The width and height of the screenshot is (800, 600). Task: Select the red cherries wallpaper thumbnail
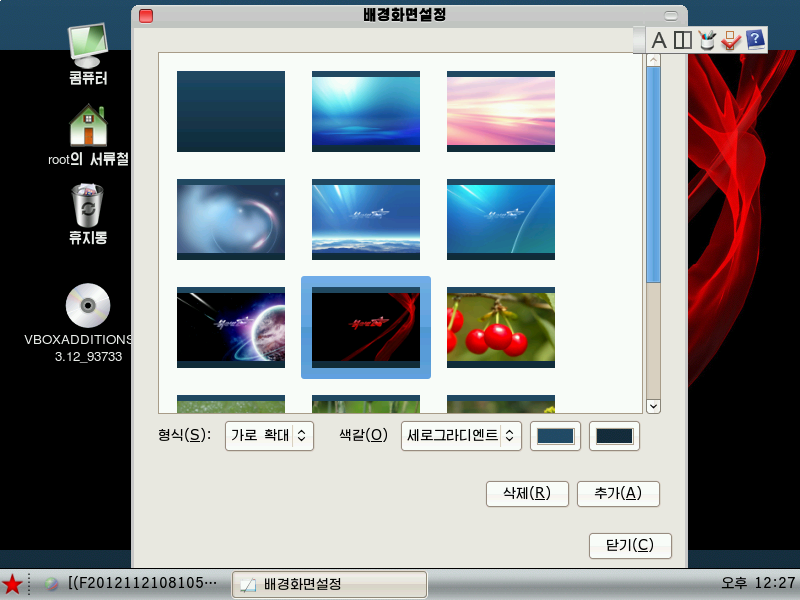[501, 328]
